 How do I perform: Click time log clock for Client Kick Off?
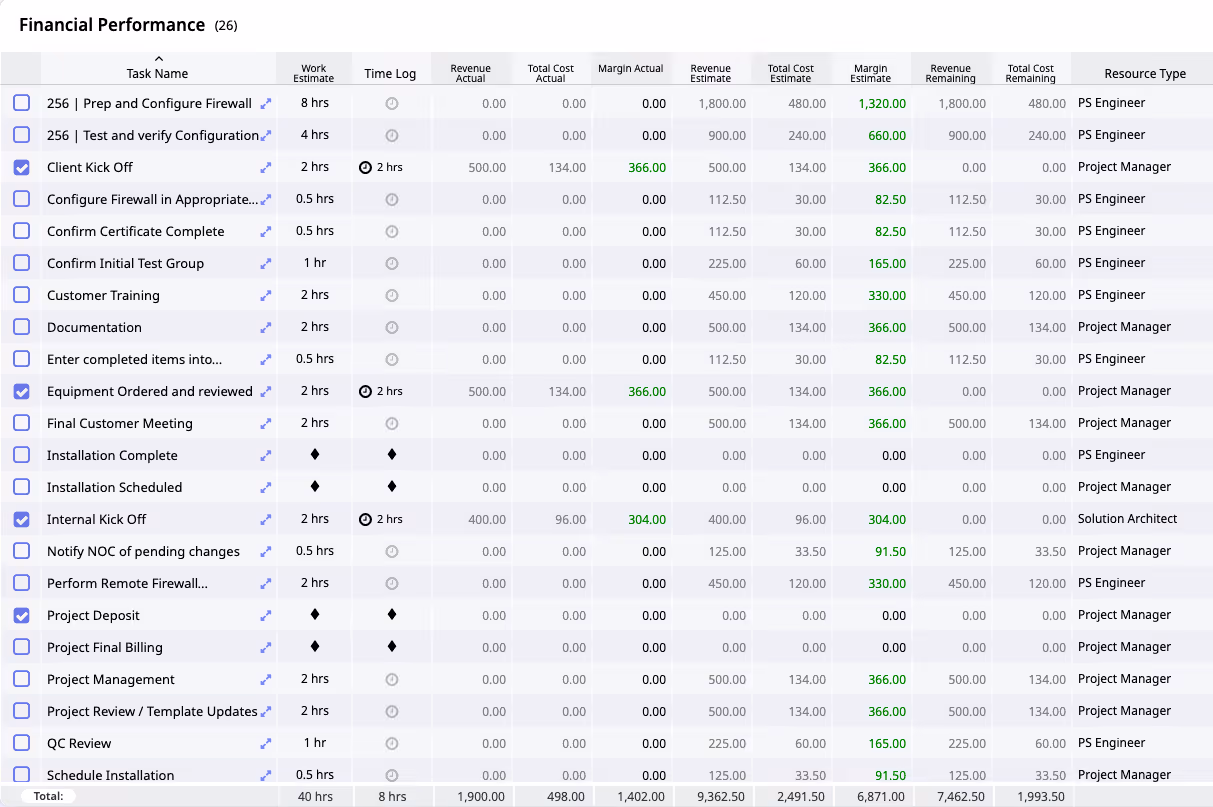(365, 168)
